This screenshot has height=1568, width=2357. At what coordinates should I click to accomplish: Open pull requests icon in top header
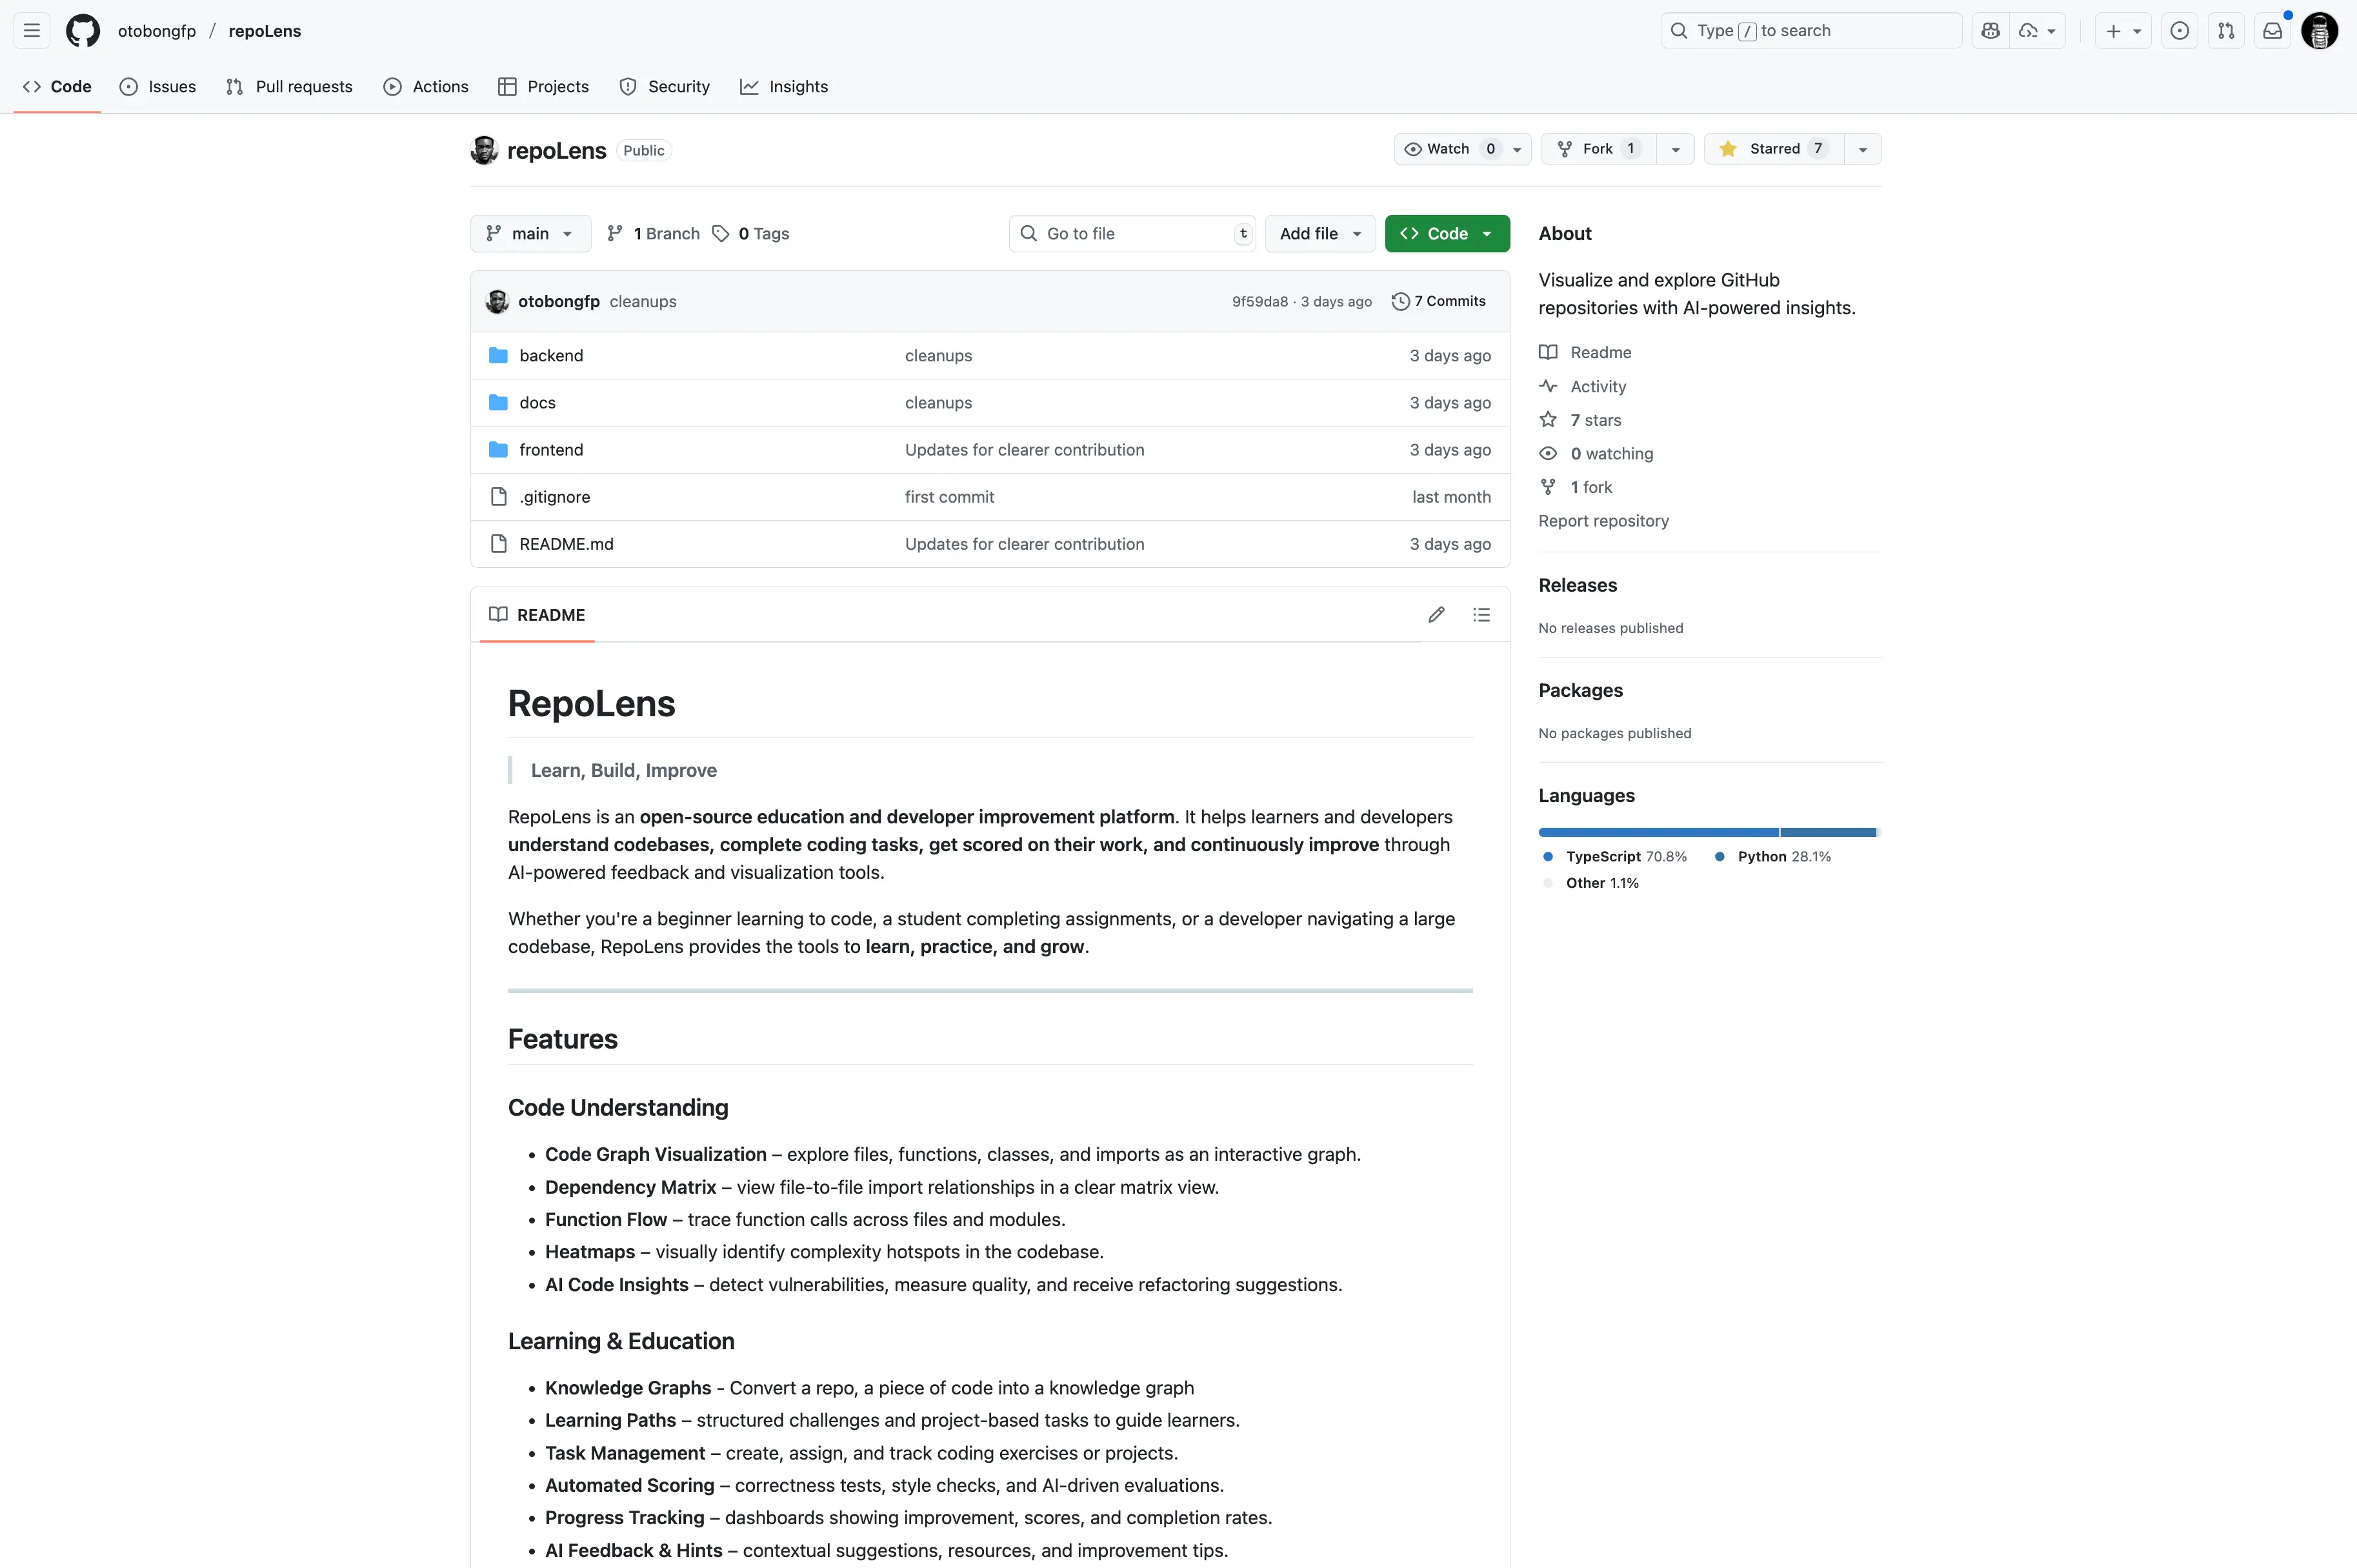click(2225, 31)
